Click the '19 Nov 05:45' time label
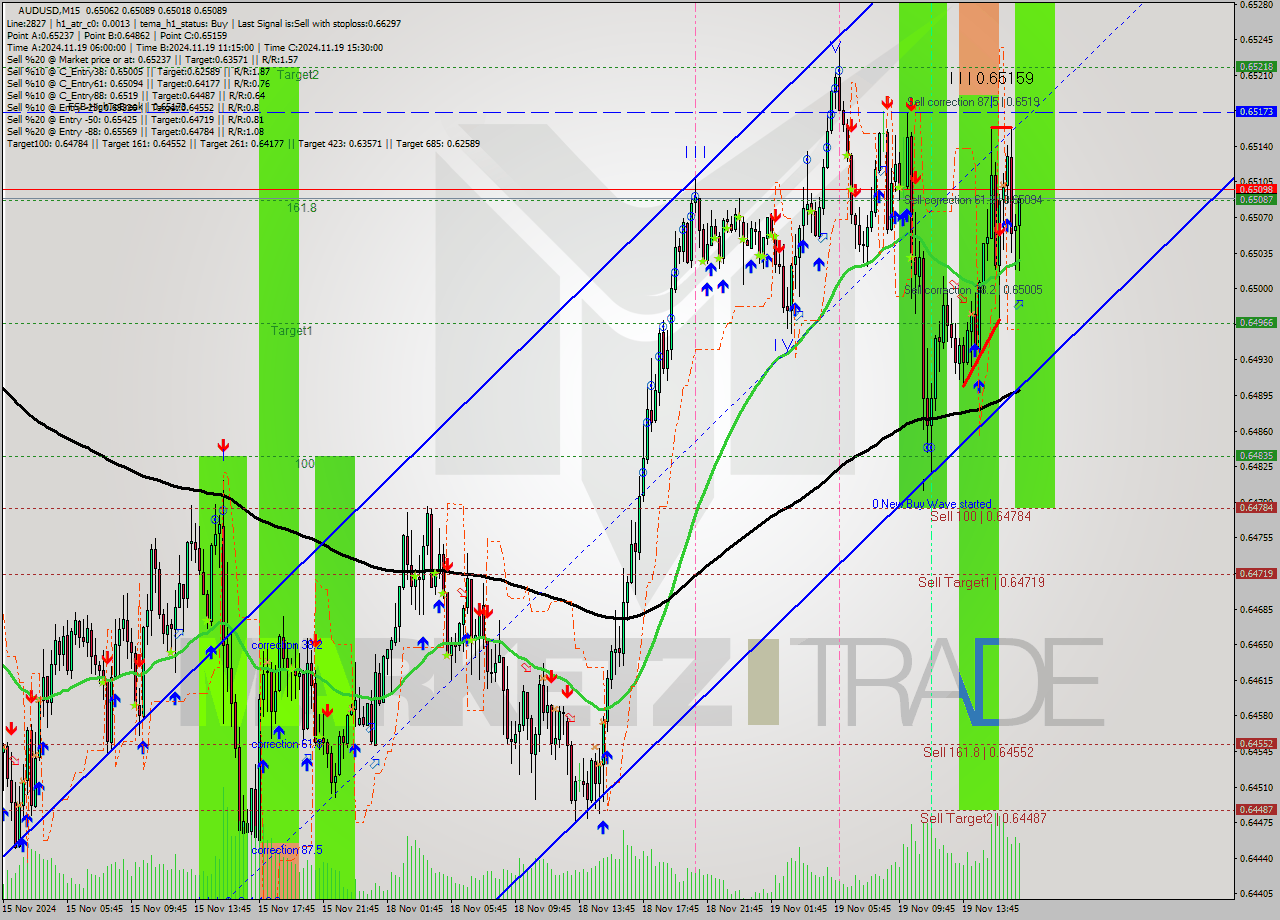The height and width of the screenshot is (920, 1280). 861,909
